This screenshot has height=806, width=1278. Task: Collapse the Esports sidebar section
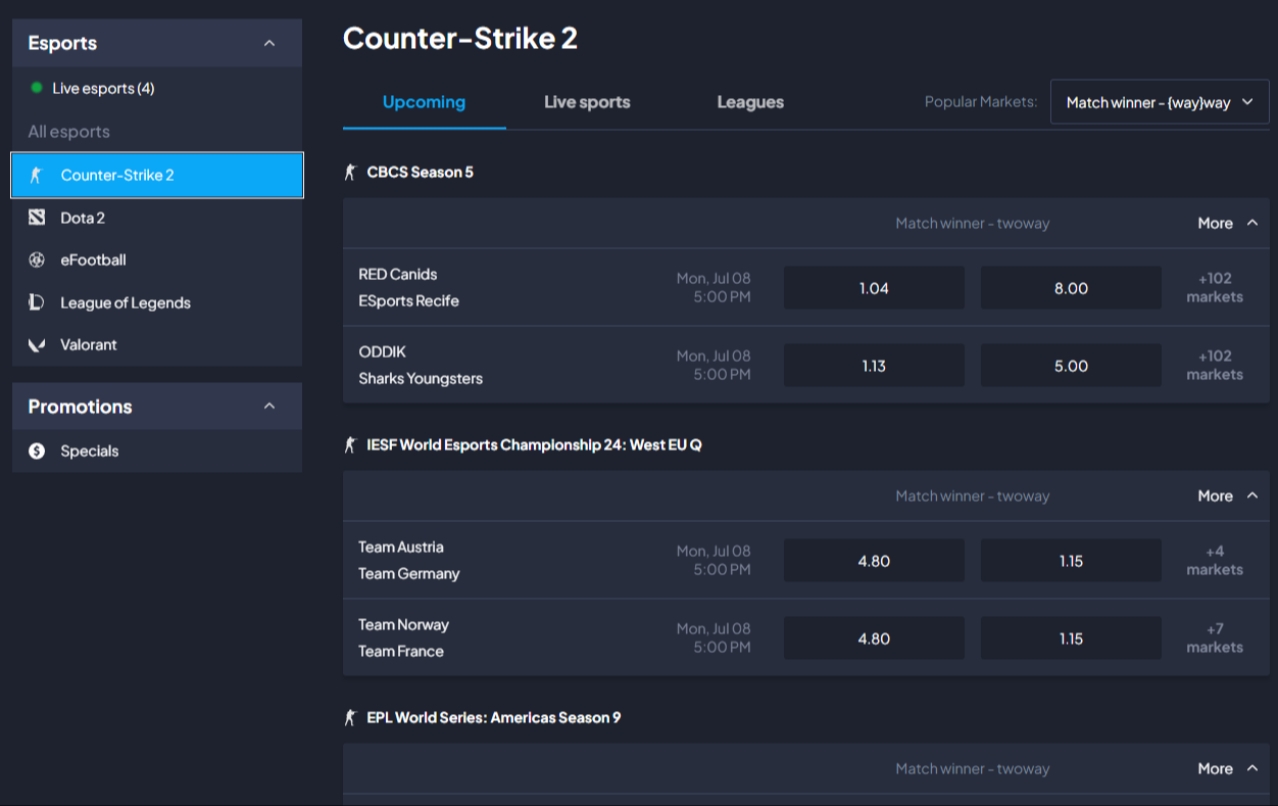(269, 43)
